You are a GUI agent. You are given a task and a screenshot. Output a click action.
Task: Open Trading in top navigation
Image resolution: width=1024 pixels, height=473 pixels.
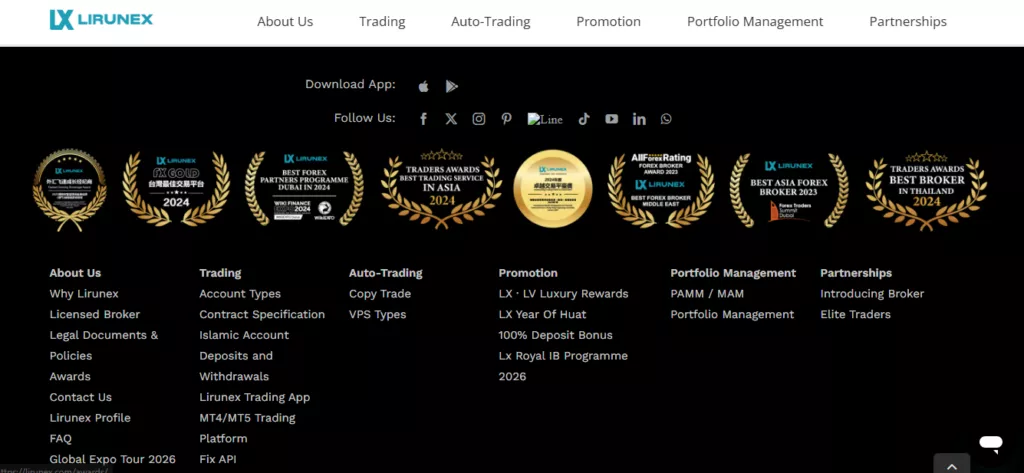click(382, 22)
